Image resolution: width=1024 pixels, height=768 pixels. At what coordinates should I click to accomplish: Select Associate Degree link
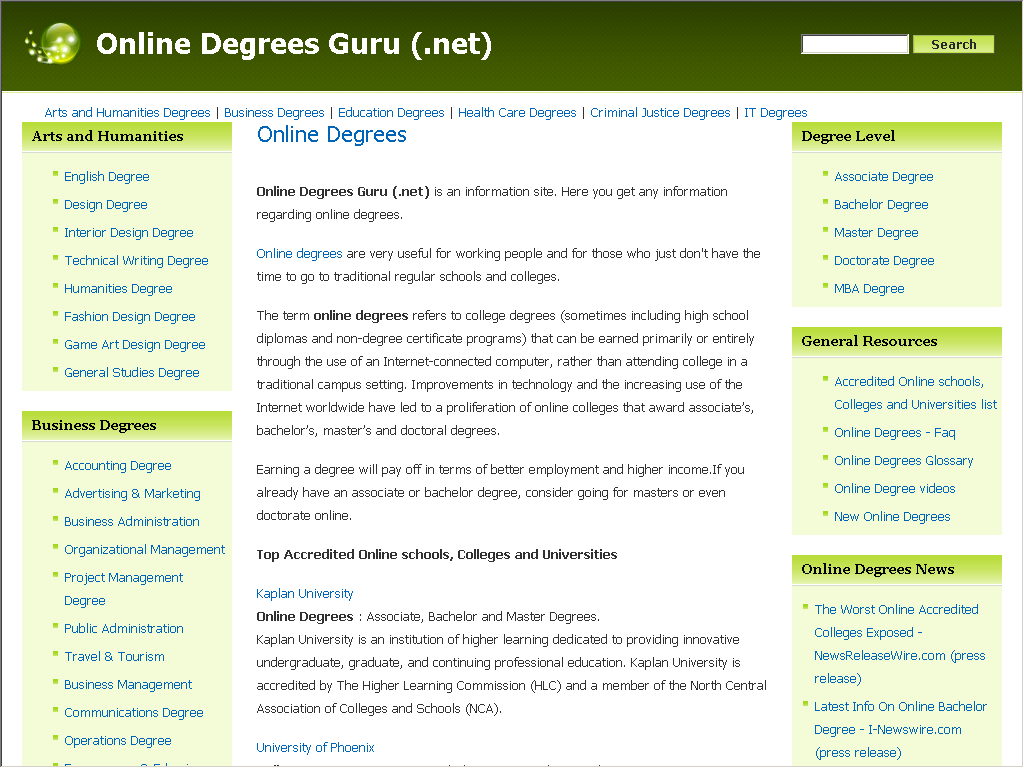tap(884, 176)
